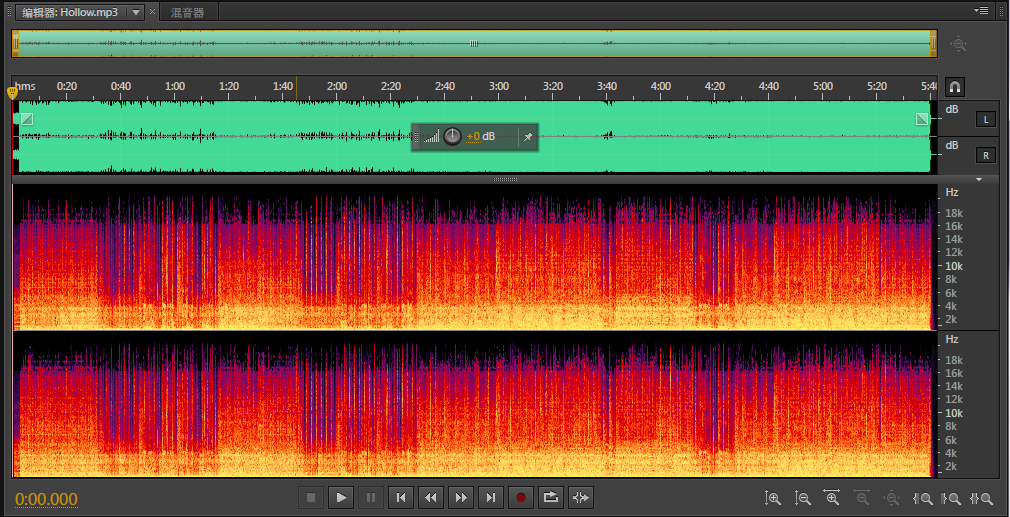Screen dimensions: 1010x517
Task: Click the fast forward transport button
Action: coord(460,496)
